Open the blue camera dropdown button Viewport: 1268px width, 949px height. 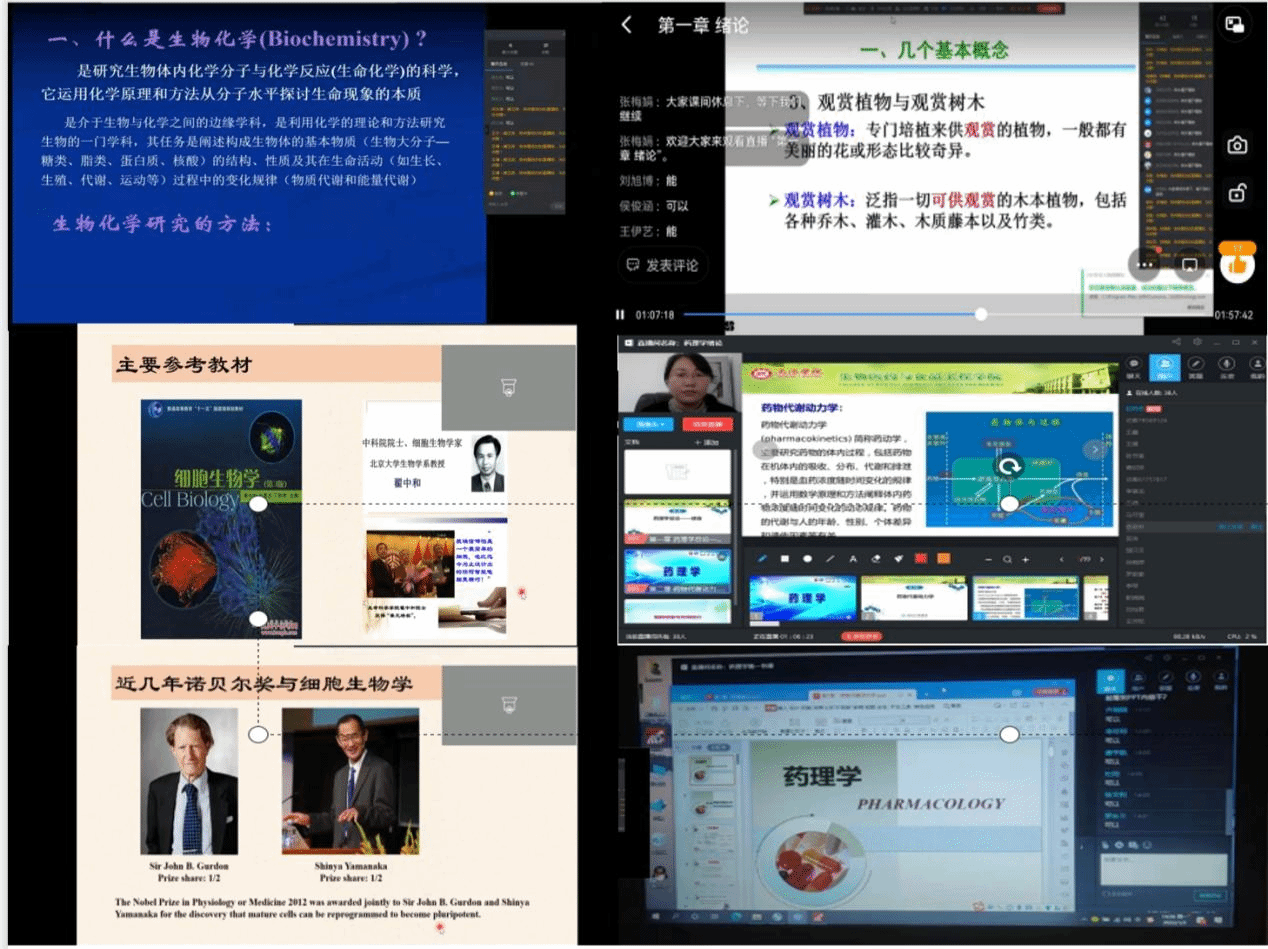coord(648,424)
